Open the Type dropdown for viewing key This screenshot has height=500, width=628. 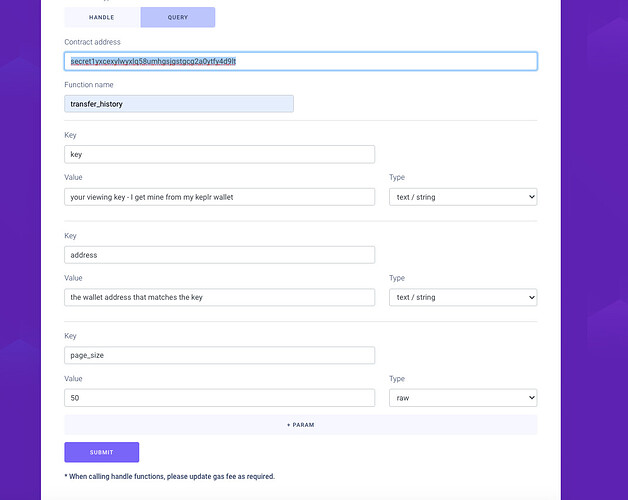tap(462, 197)
